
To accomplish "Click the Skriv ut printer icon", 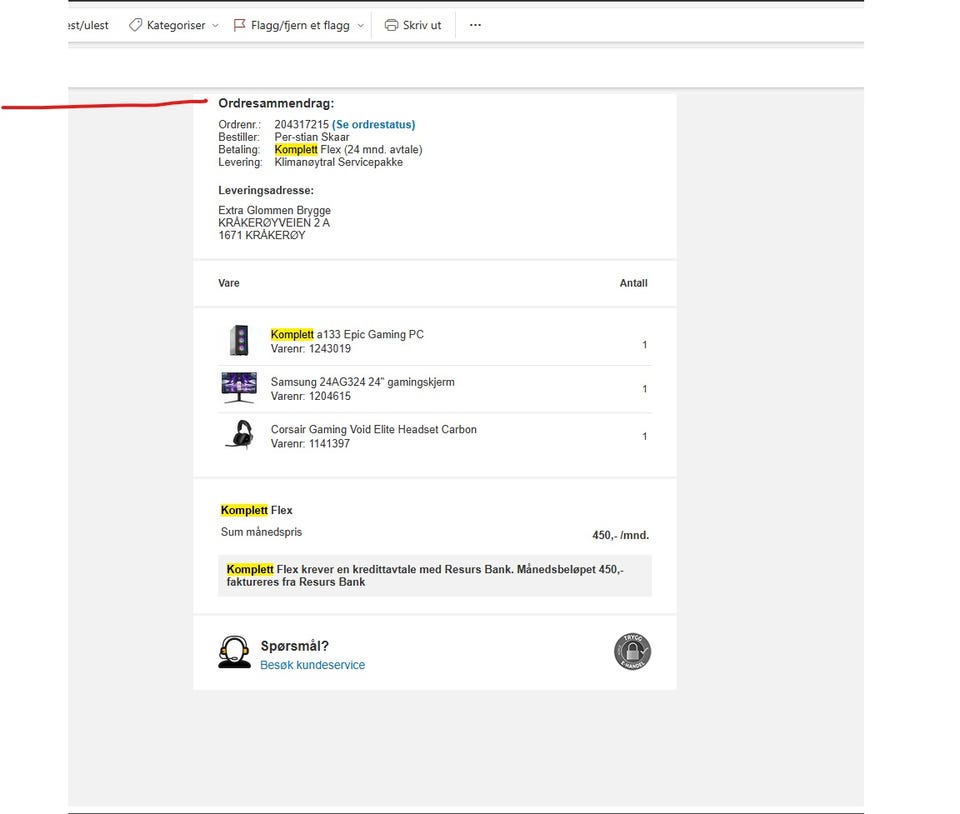I will tap(391, 25).
